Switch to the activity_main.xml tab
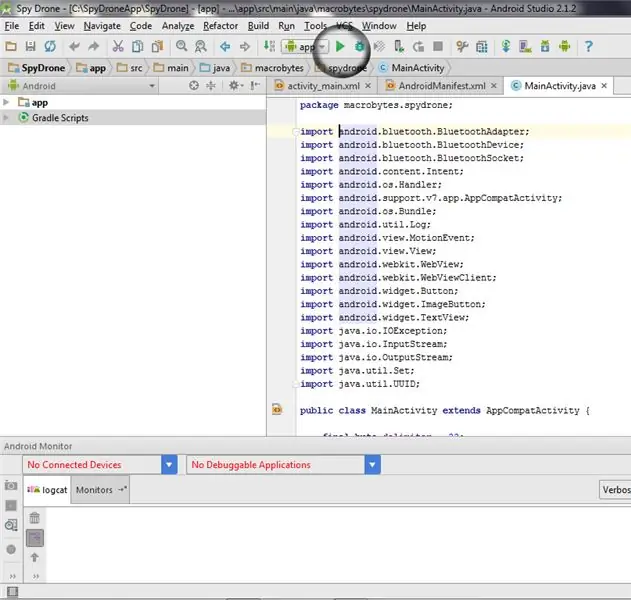Screen dimensions: 631x600 coord(323,86)
